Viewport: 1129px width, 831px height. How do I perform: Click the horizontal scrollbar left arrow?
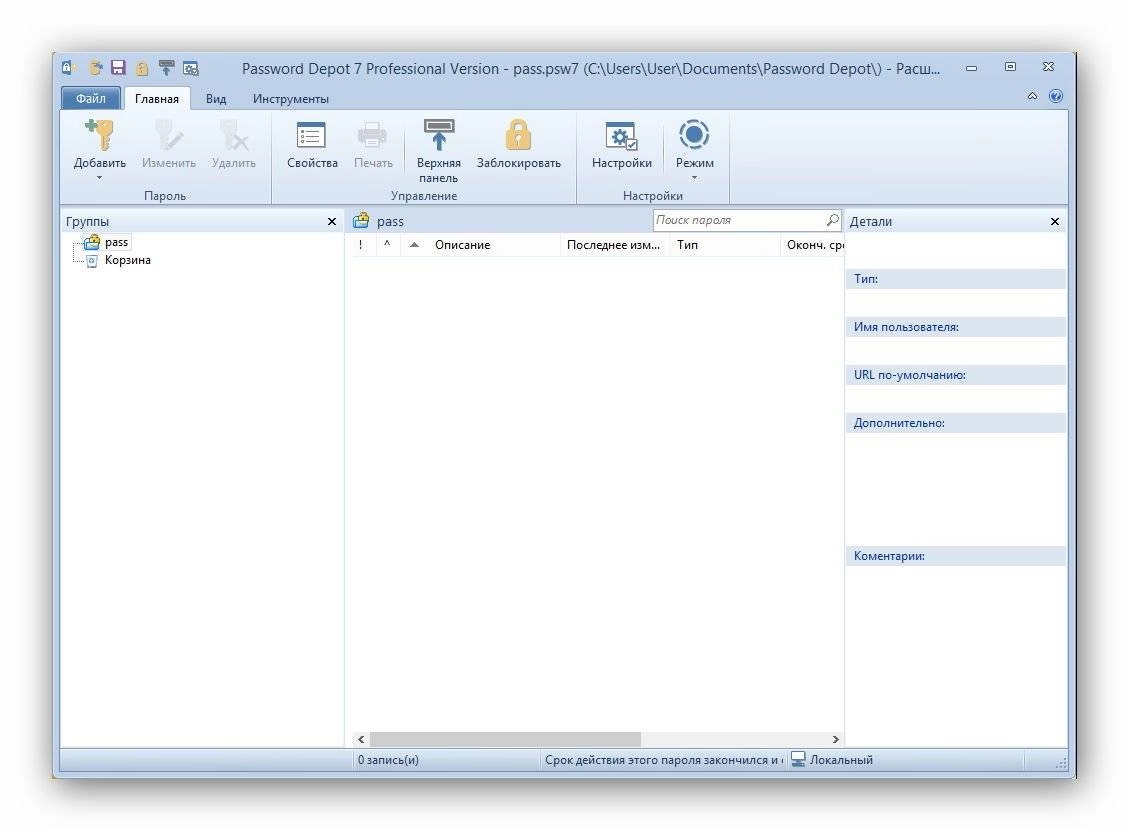(x=361, y=740)
